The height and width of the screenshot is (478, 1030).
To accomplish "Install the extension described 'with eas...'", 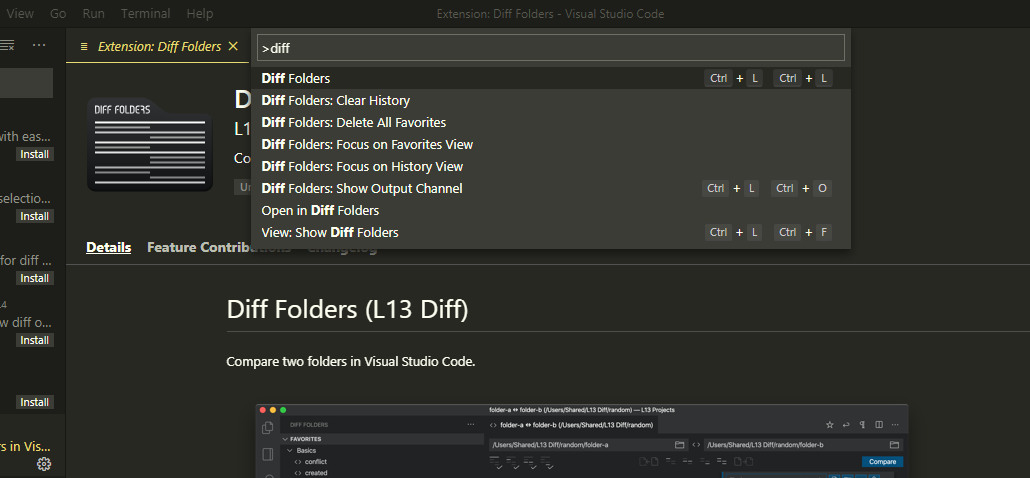I will coord(35,154).
